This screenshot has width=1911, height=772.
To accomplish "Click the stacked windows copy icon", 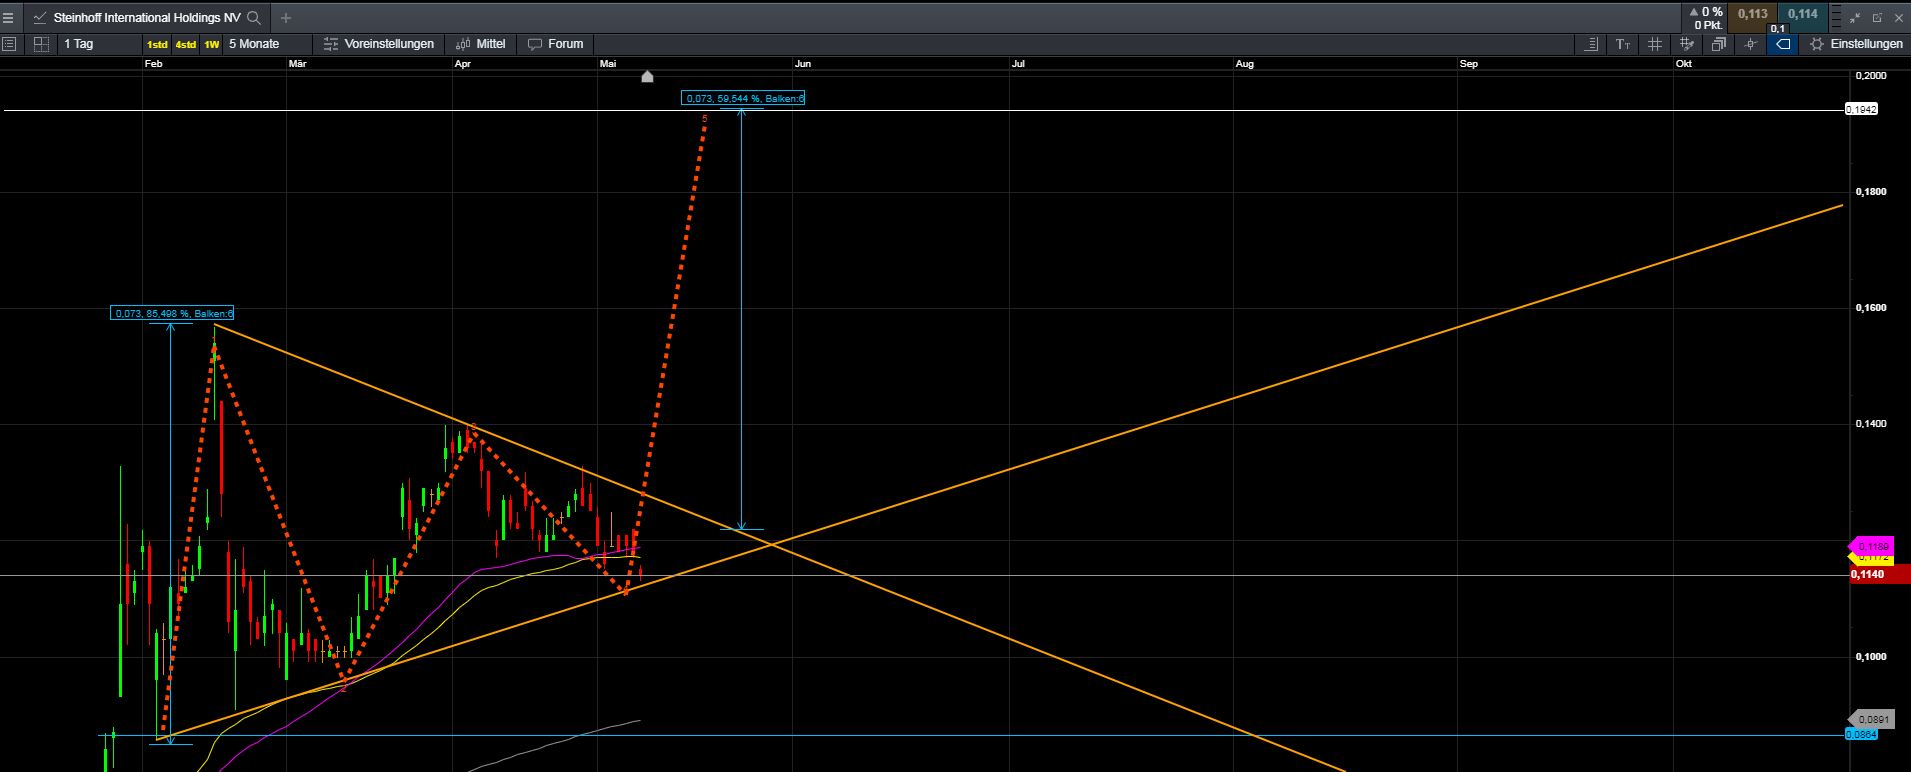I will tap(1719, 44).
